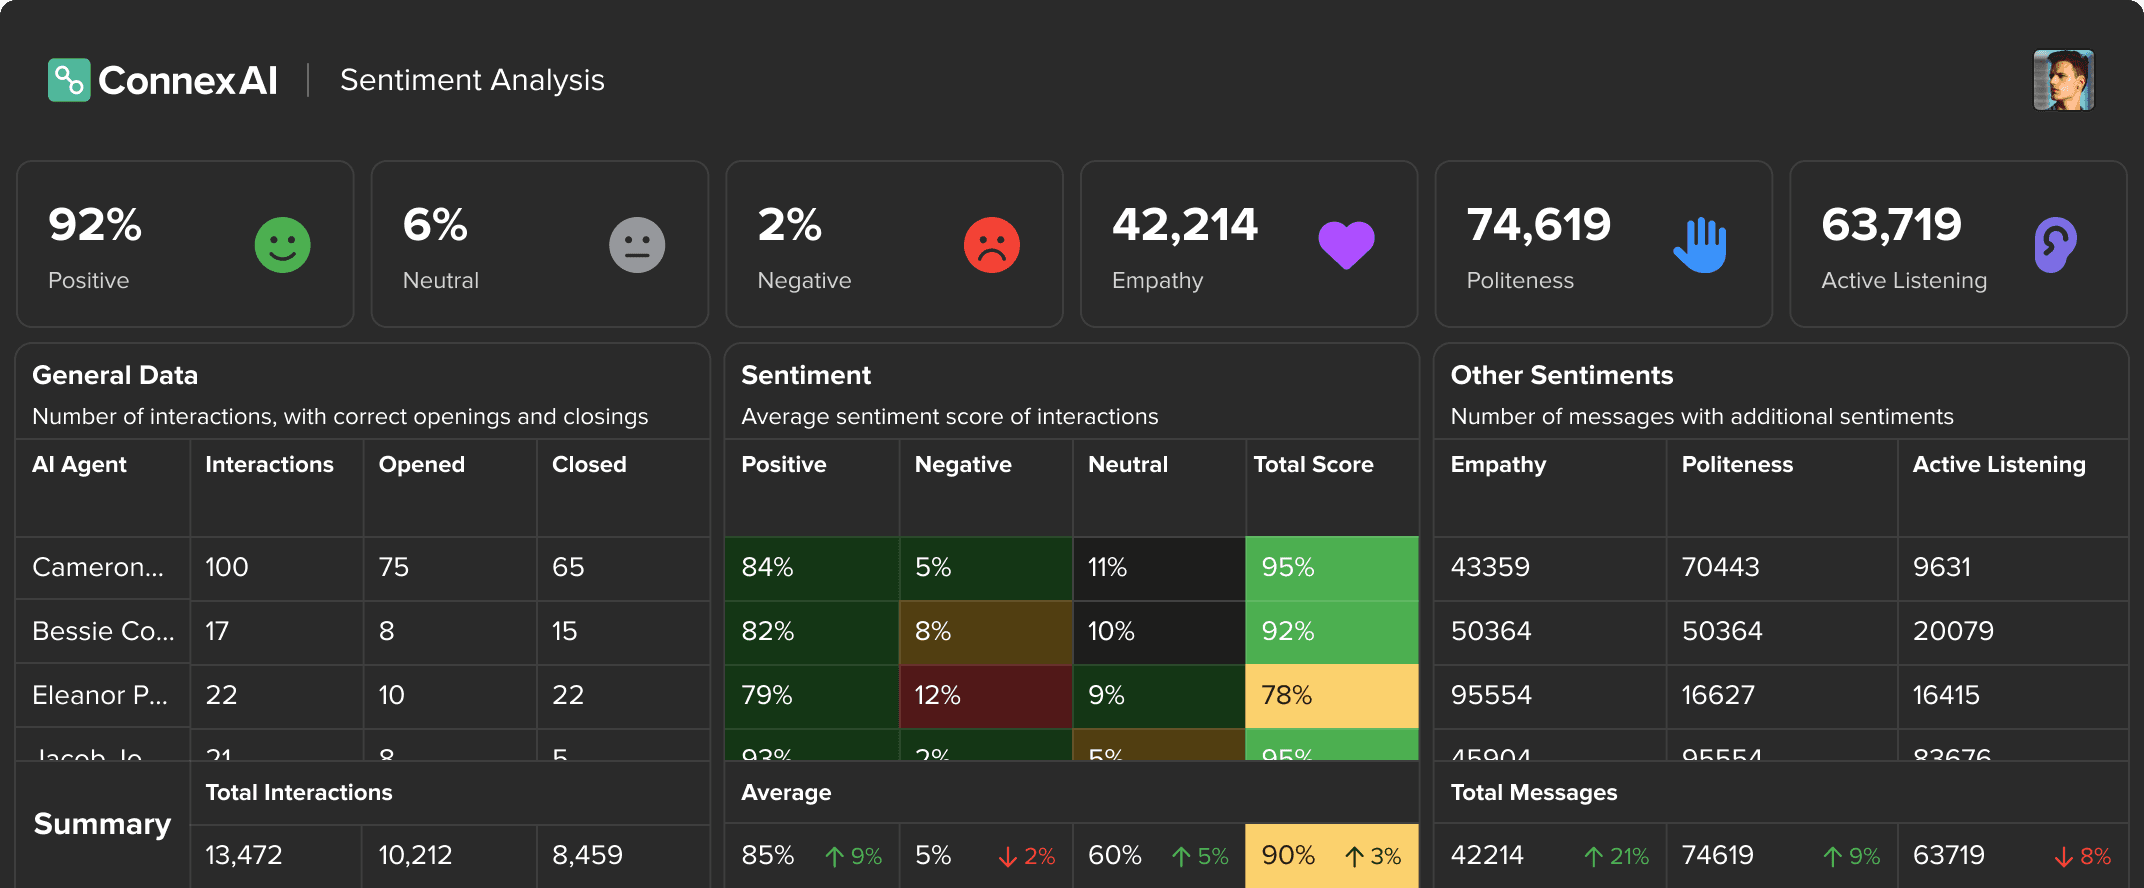
Task: Select the Bessie Co... agent row
Action: [x=103, y=631]
